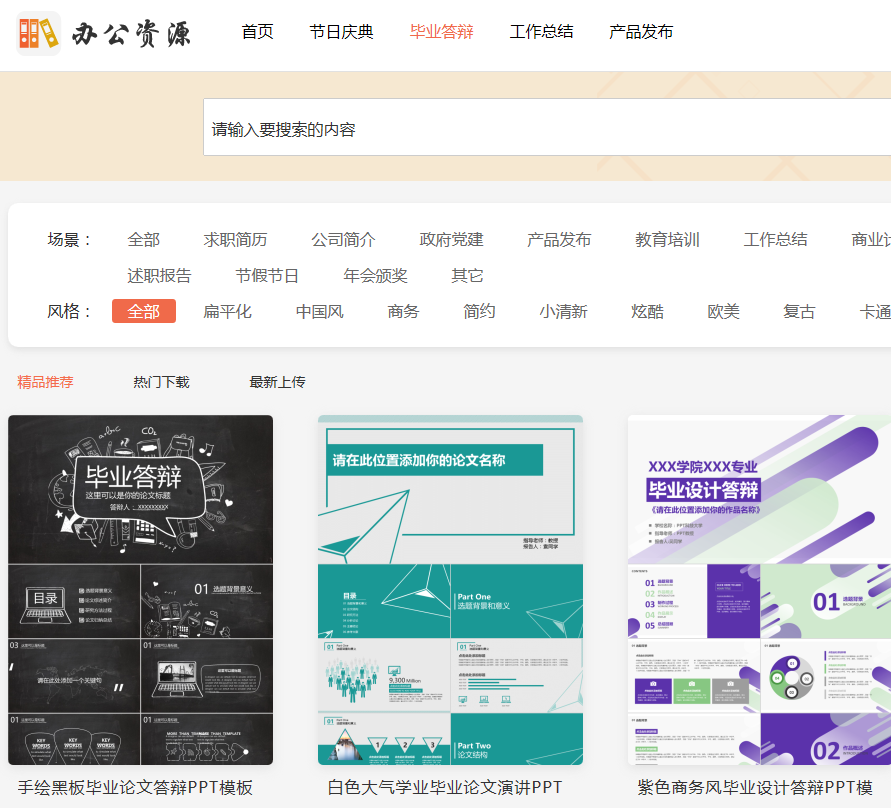The width and height of the screenshot is (891, 808).
Task: Open the purple 毕业设计答辩 template thumbnail
Action: coord(759,590)
